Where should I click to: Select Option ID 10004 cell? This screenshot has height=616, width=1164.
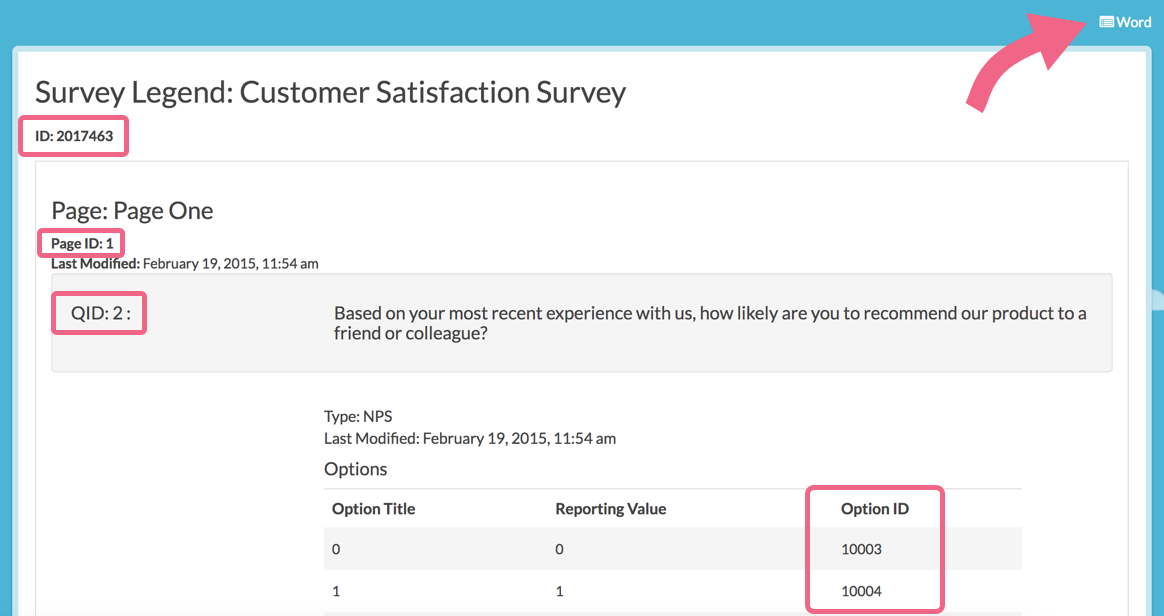click(x=861, y=591)
